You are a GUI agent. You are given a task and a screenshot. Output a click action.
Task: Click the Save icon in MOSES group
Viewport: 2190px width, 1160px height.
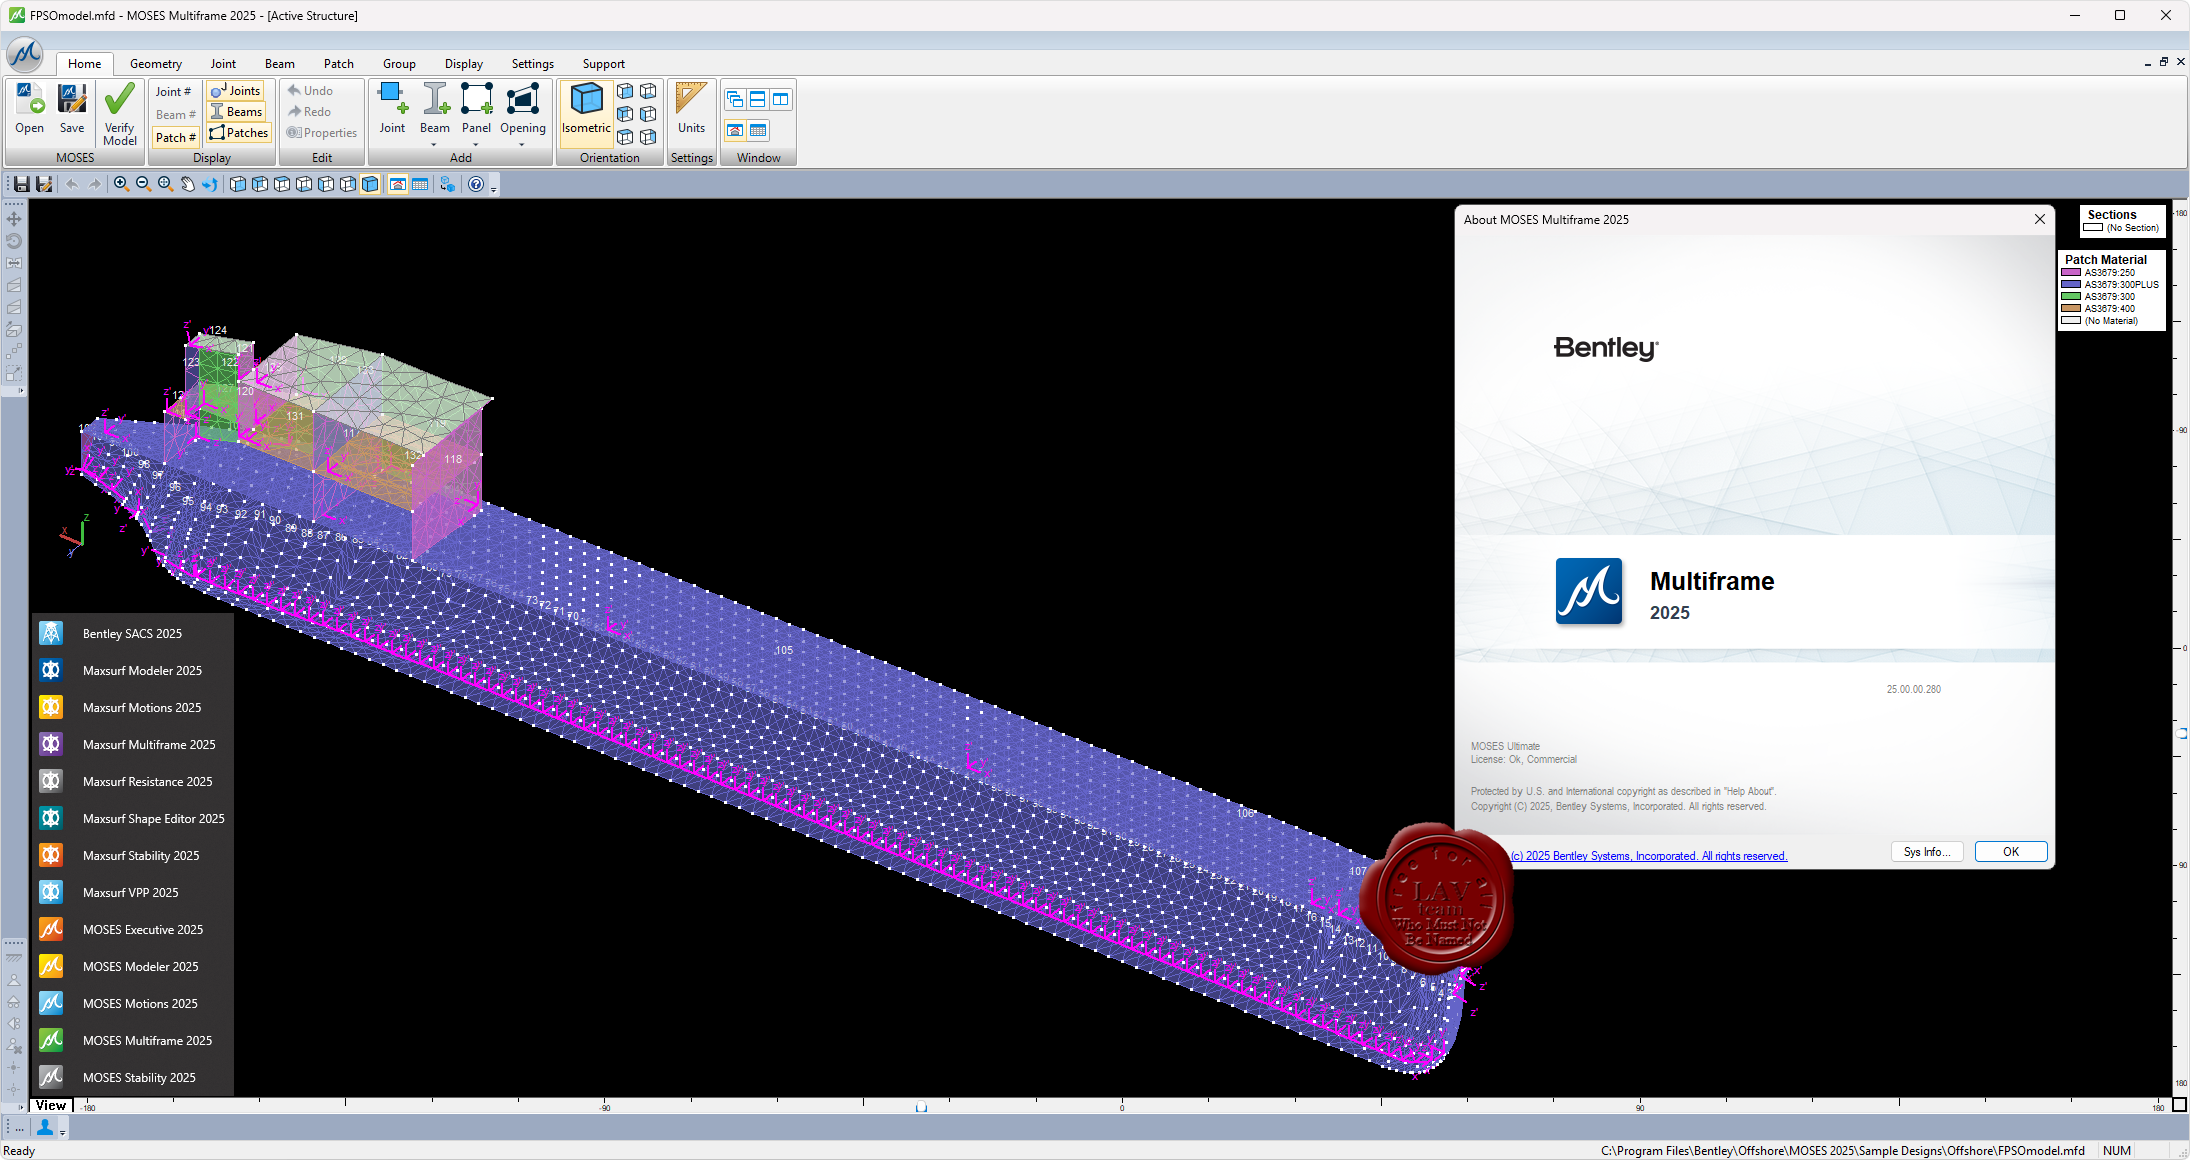(x=72, y=108)
